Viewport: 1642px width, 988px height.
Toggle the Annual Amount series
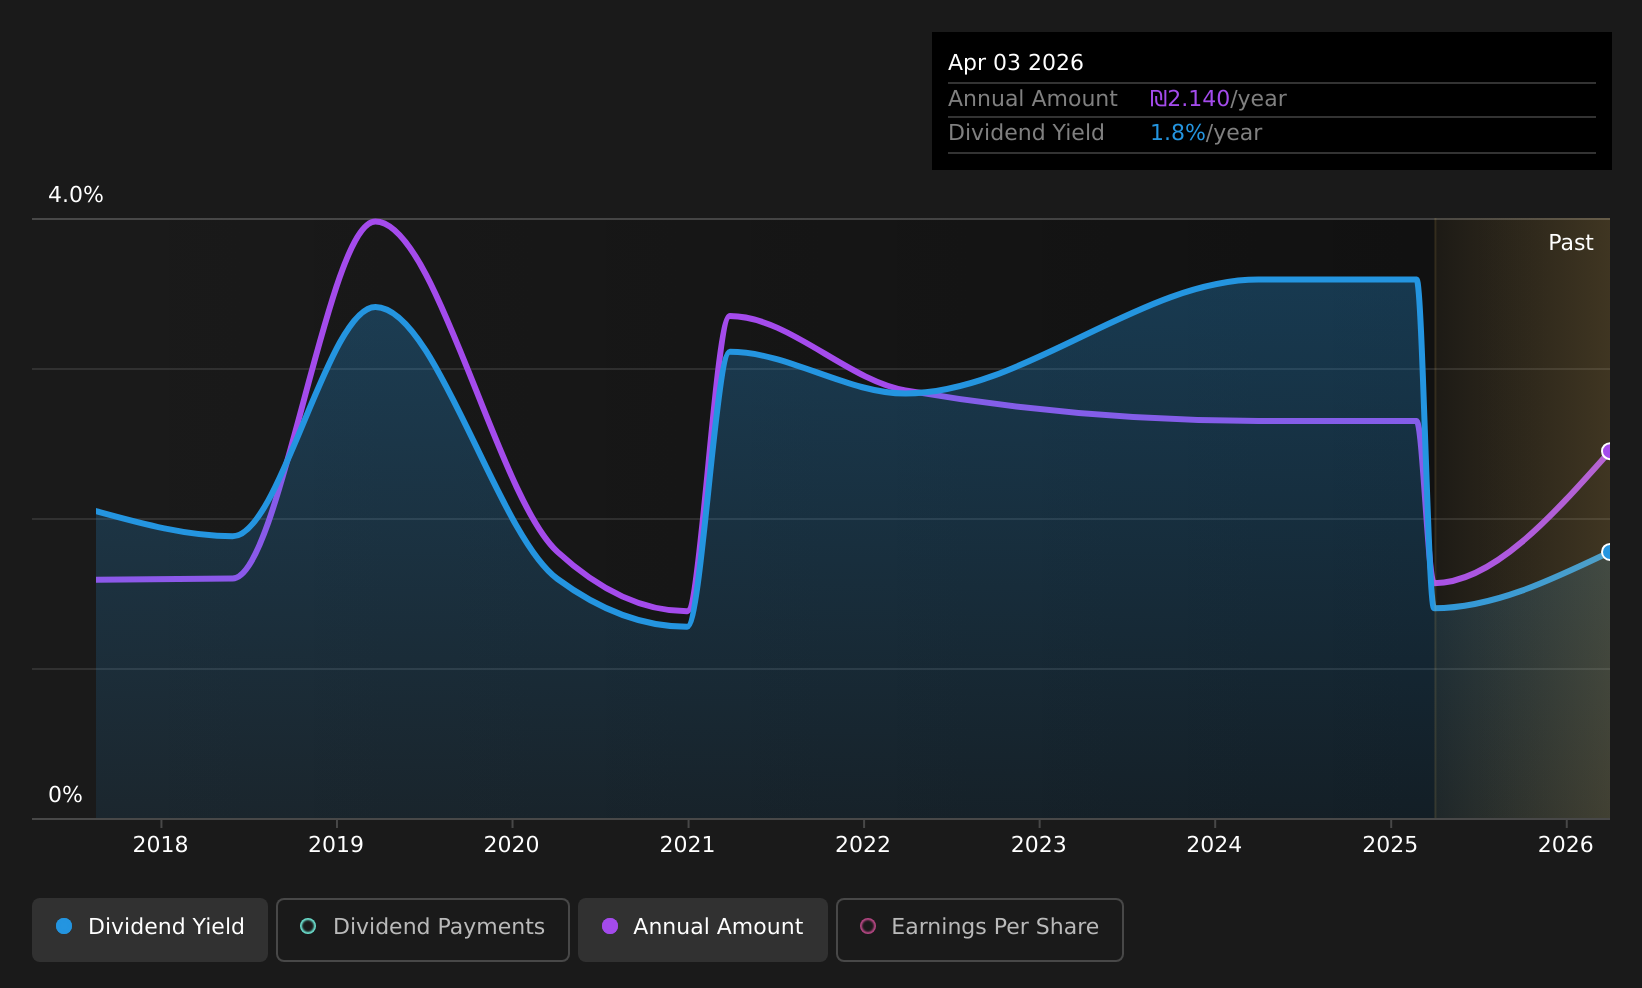pos(703,929)
